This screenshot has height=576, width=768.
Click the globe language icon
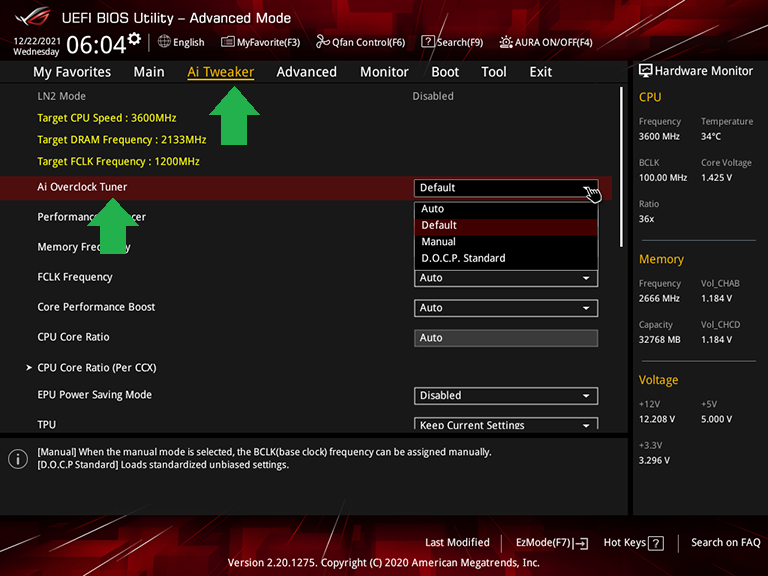[164, 42]
